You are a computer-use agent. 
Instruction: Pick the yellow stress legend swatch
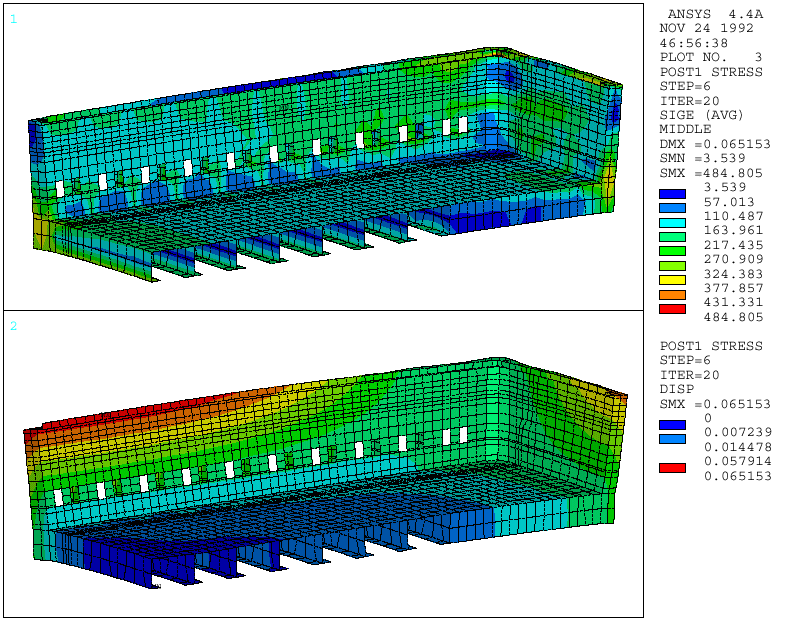[x=672, y=281]
